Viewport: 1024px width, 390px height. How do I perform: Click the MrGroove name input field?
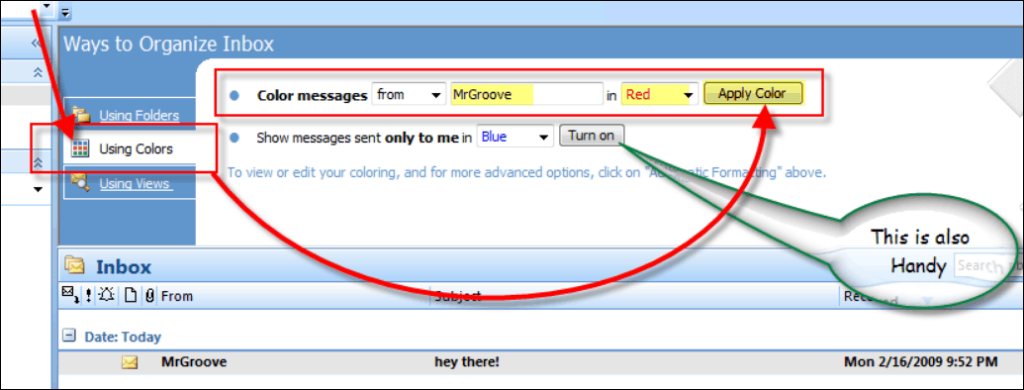[x=526, y=95]
